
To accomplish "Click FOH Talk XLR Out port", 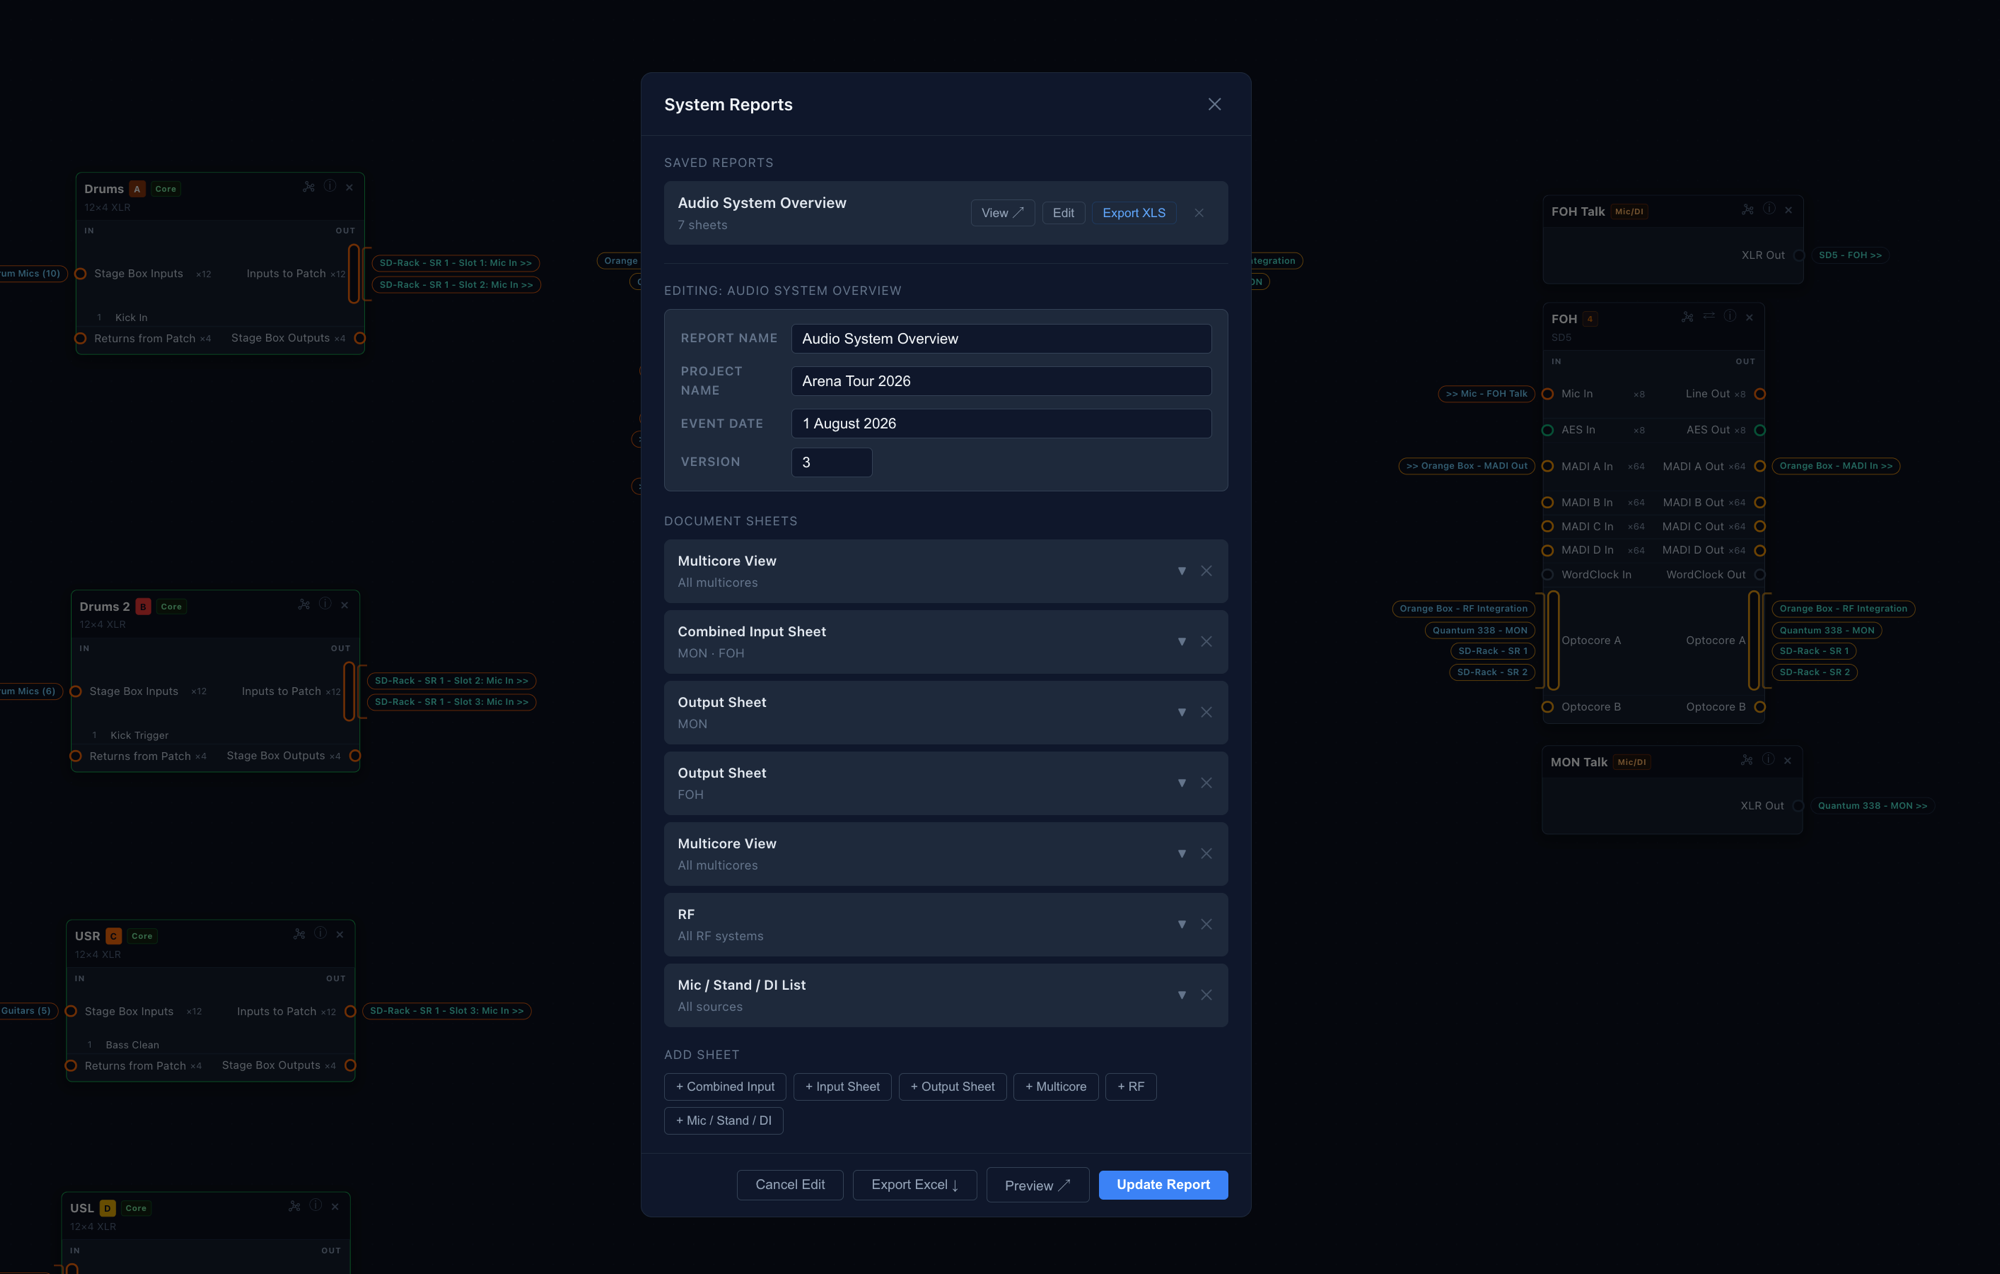I will pyautogui.click(x=1798, y=255).
